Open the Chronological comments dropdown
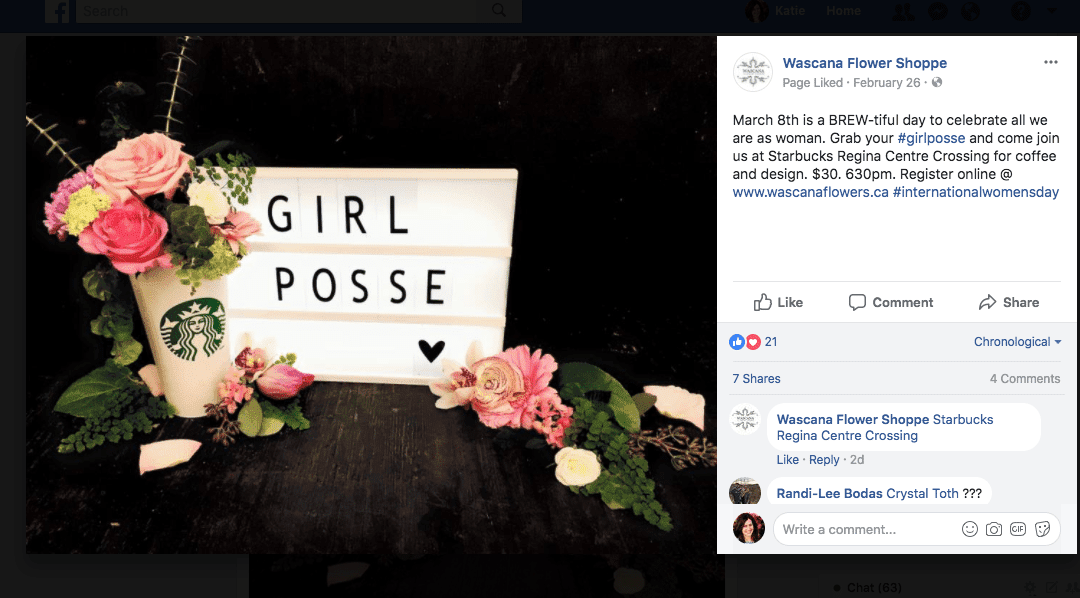 point(1016,341)
